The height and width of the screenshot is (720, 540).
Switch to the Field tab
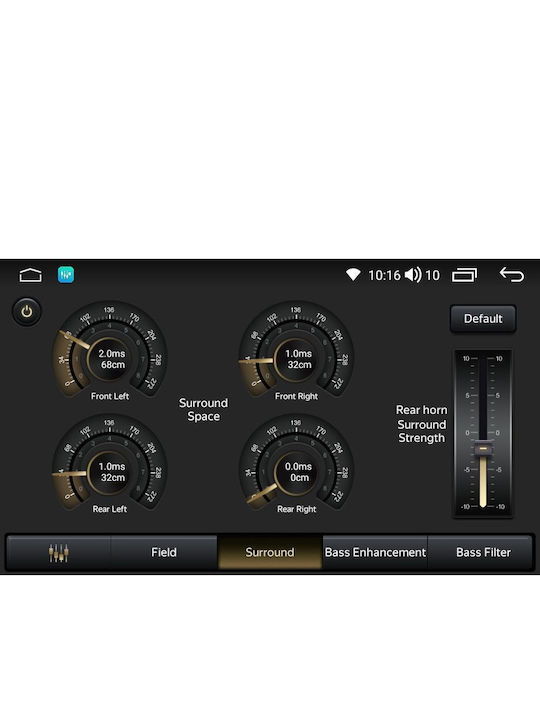[x=164, y=552]
